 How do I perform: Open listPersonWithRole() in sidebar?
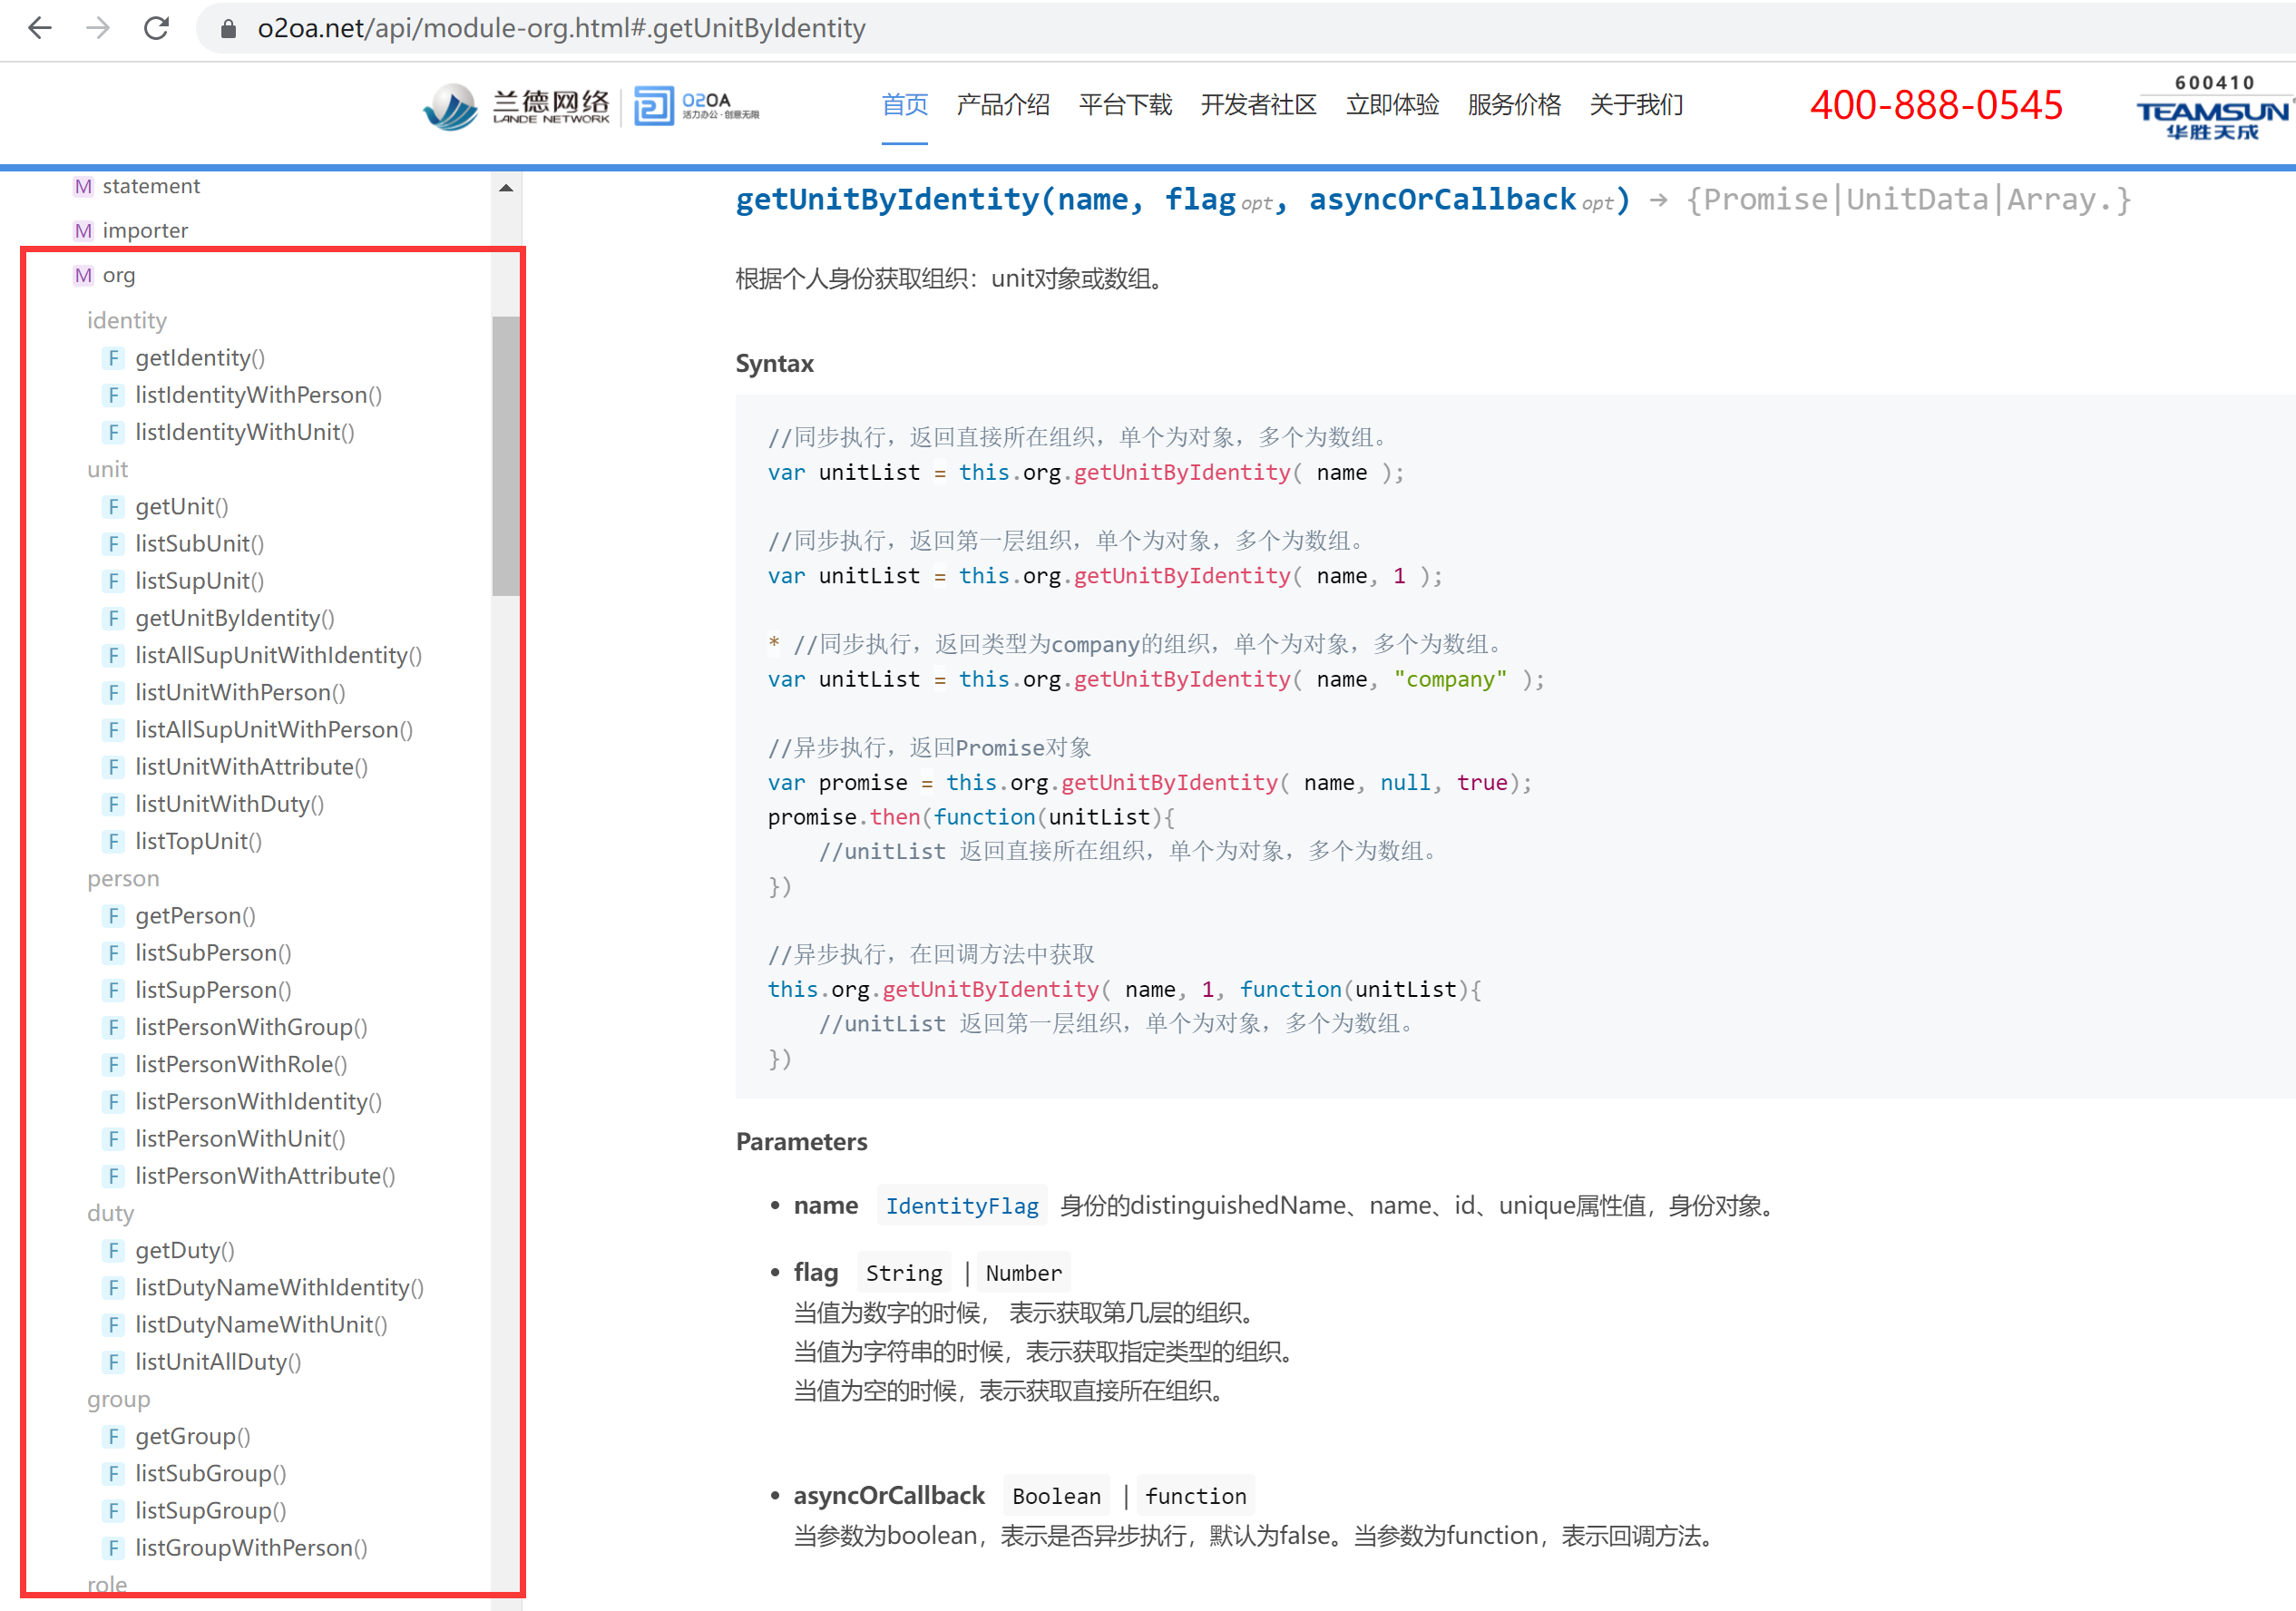click(x=241, y=1064)
